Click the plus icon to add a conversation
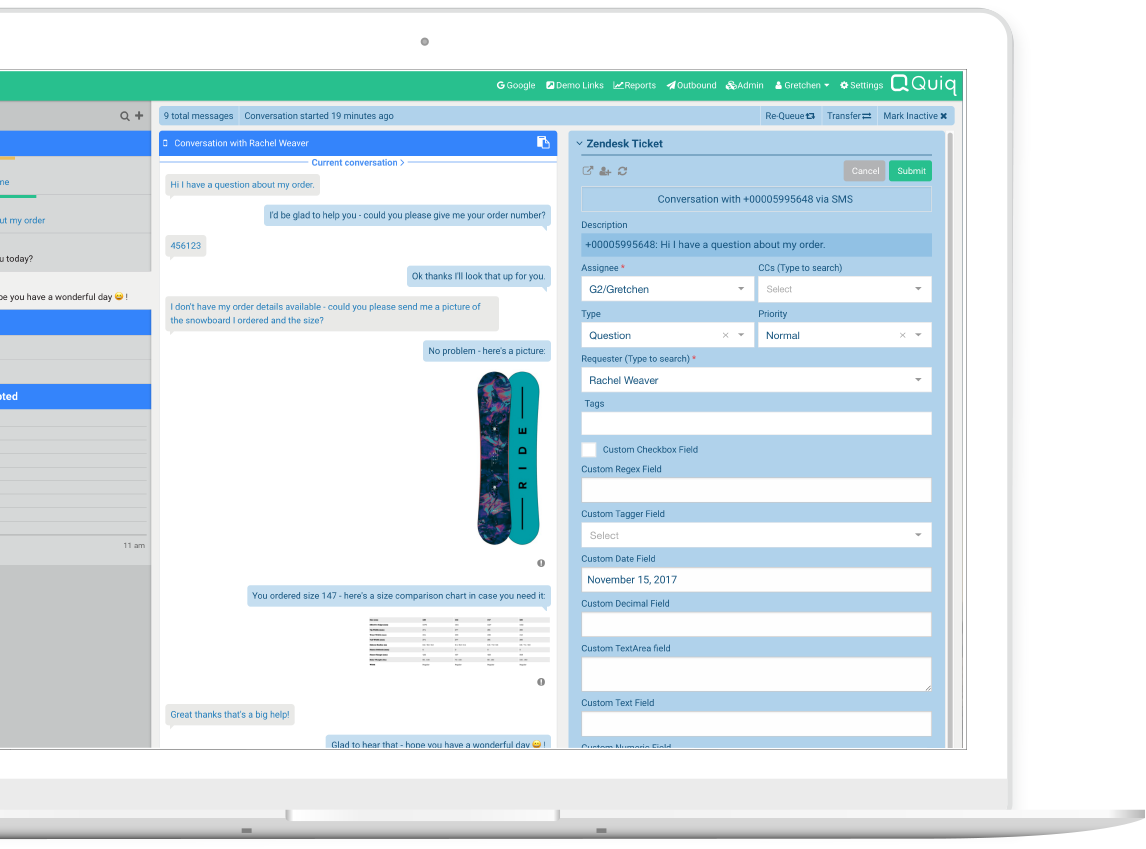 coord(139,115)
